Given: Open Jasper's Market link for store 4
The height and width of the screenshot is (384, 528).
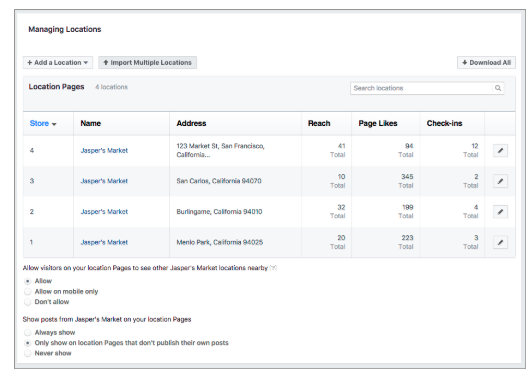Looking at the screenshot, I should [104, 151].
